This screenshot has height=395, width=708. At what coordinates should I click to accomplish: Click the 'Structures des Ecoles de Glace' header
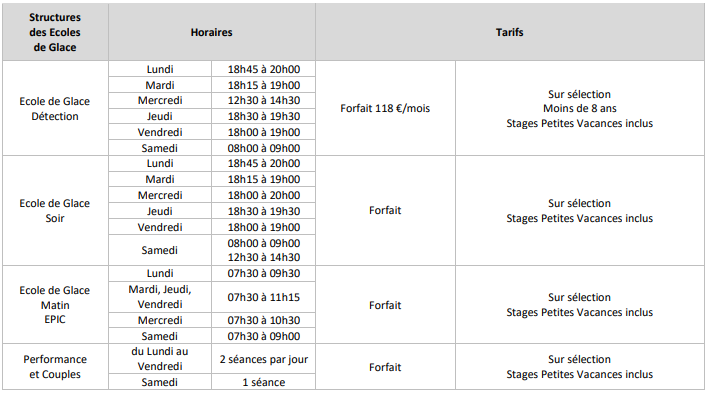point(55,32)
